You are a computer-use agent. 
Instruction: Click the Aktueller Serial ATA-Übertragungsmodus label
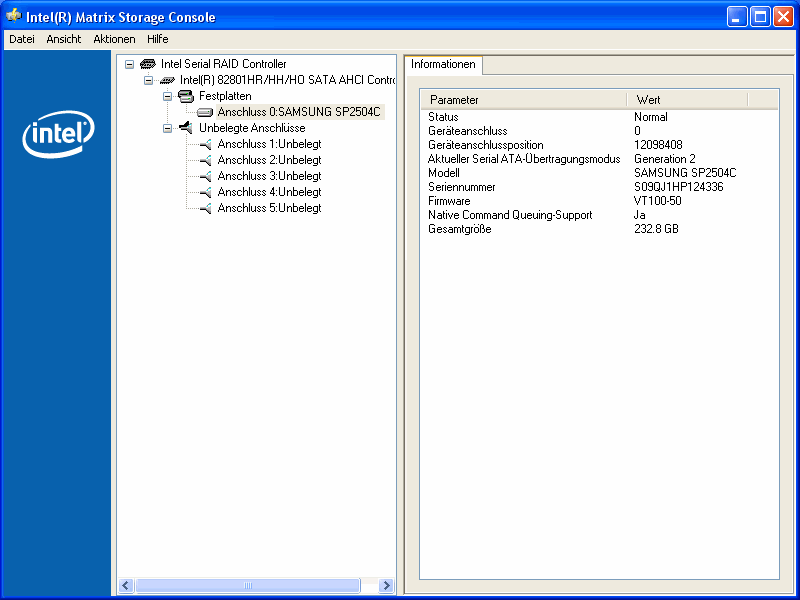524,159
